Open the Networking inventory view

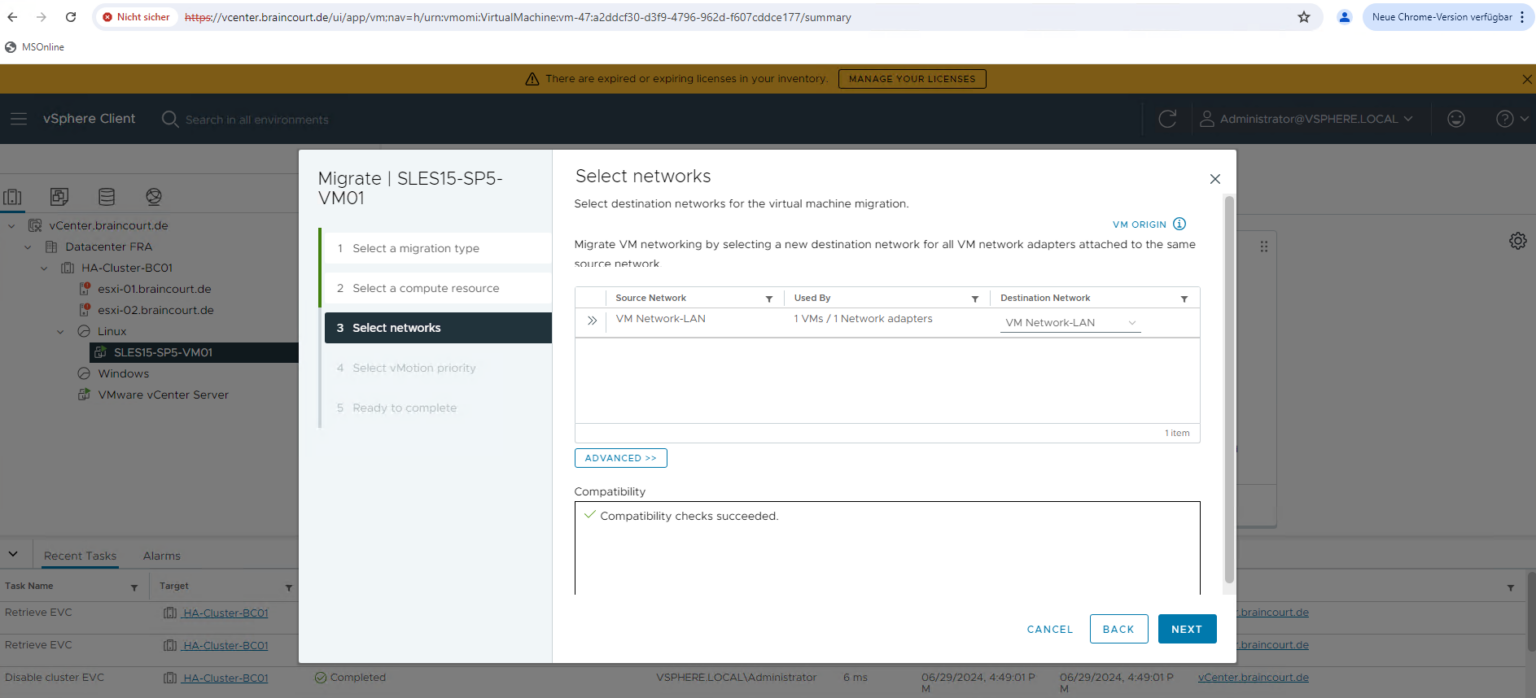pyautogui.click(x=152, y=196)
